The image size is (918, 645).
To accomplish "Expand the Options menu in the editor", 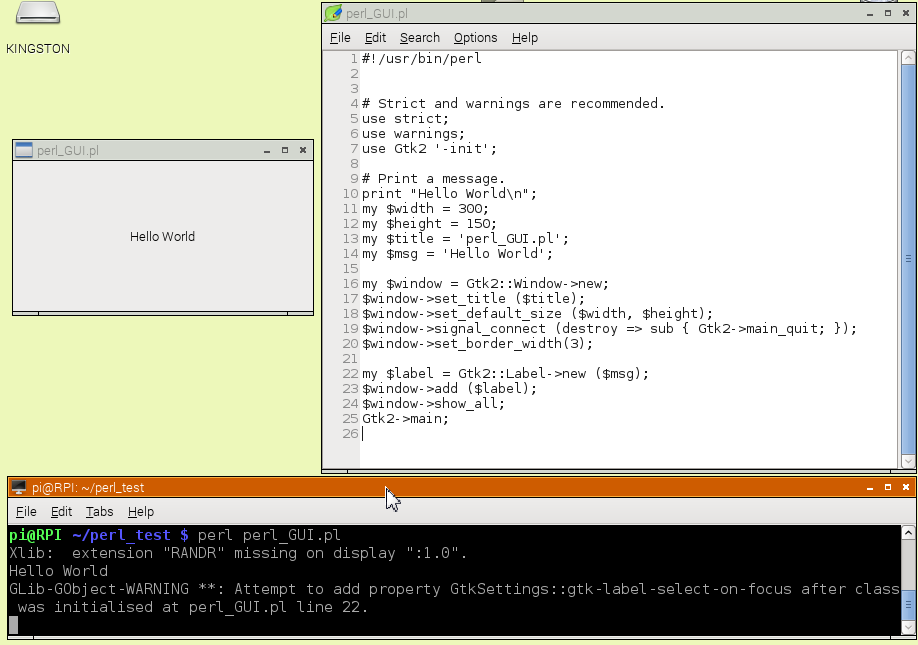I will click(475, 38).
